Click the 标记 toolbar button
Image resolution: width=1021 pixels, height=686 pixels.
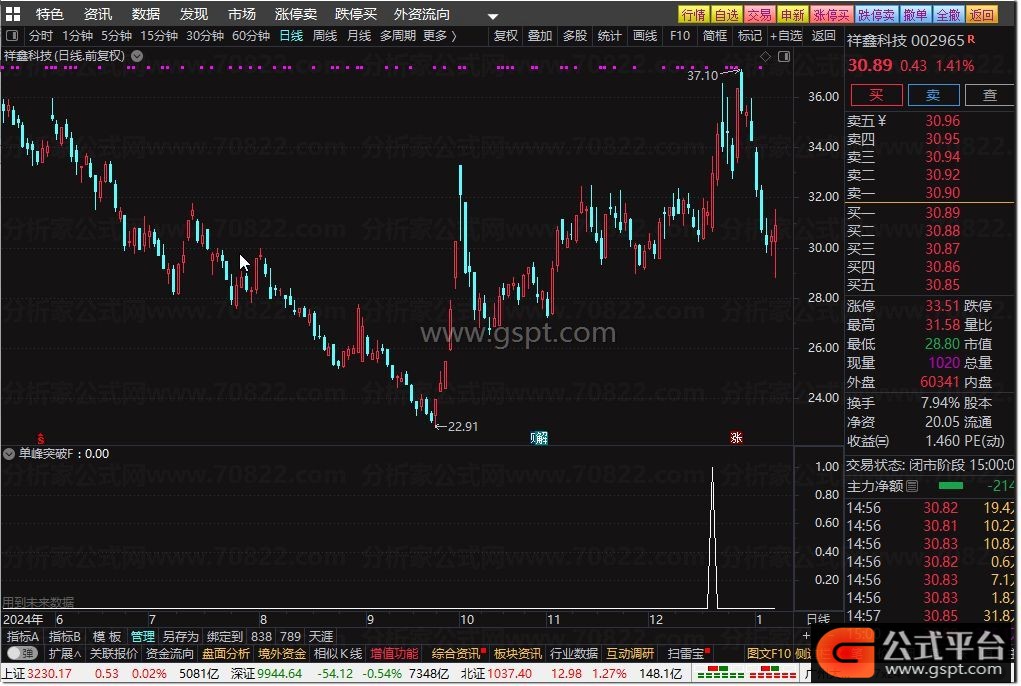pos(749,35)
